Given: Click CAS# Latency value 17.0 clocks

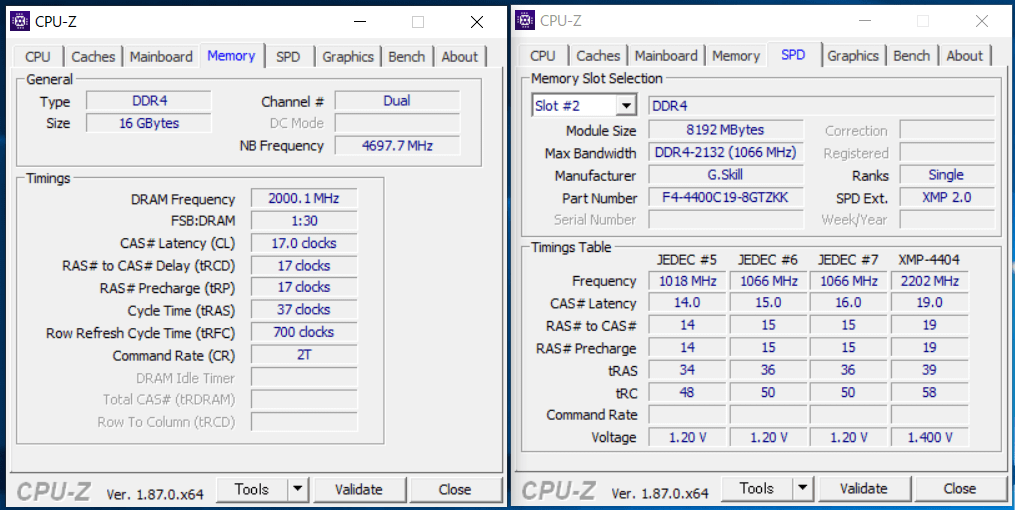Looking at the screenshot, I should click(x=304, y=243).
